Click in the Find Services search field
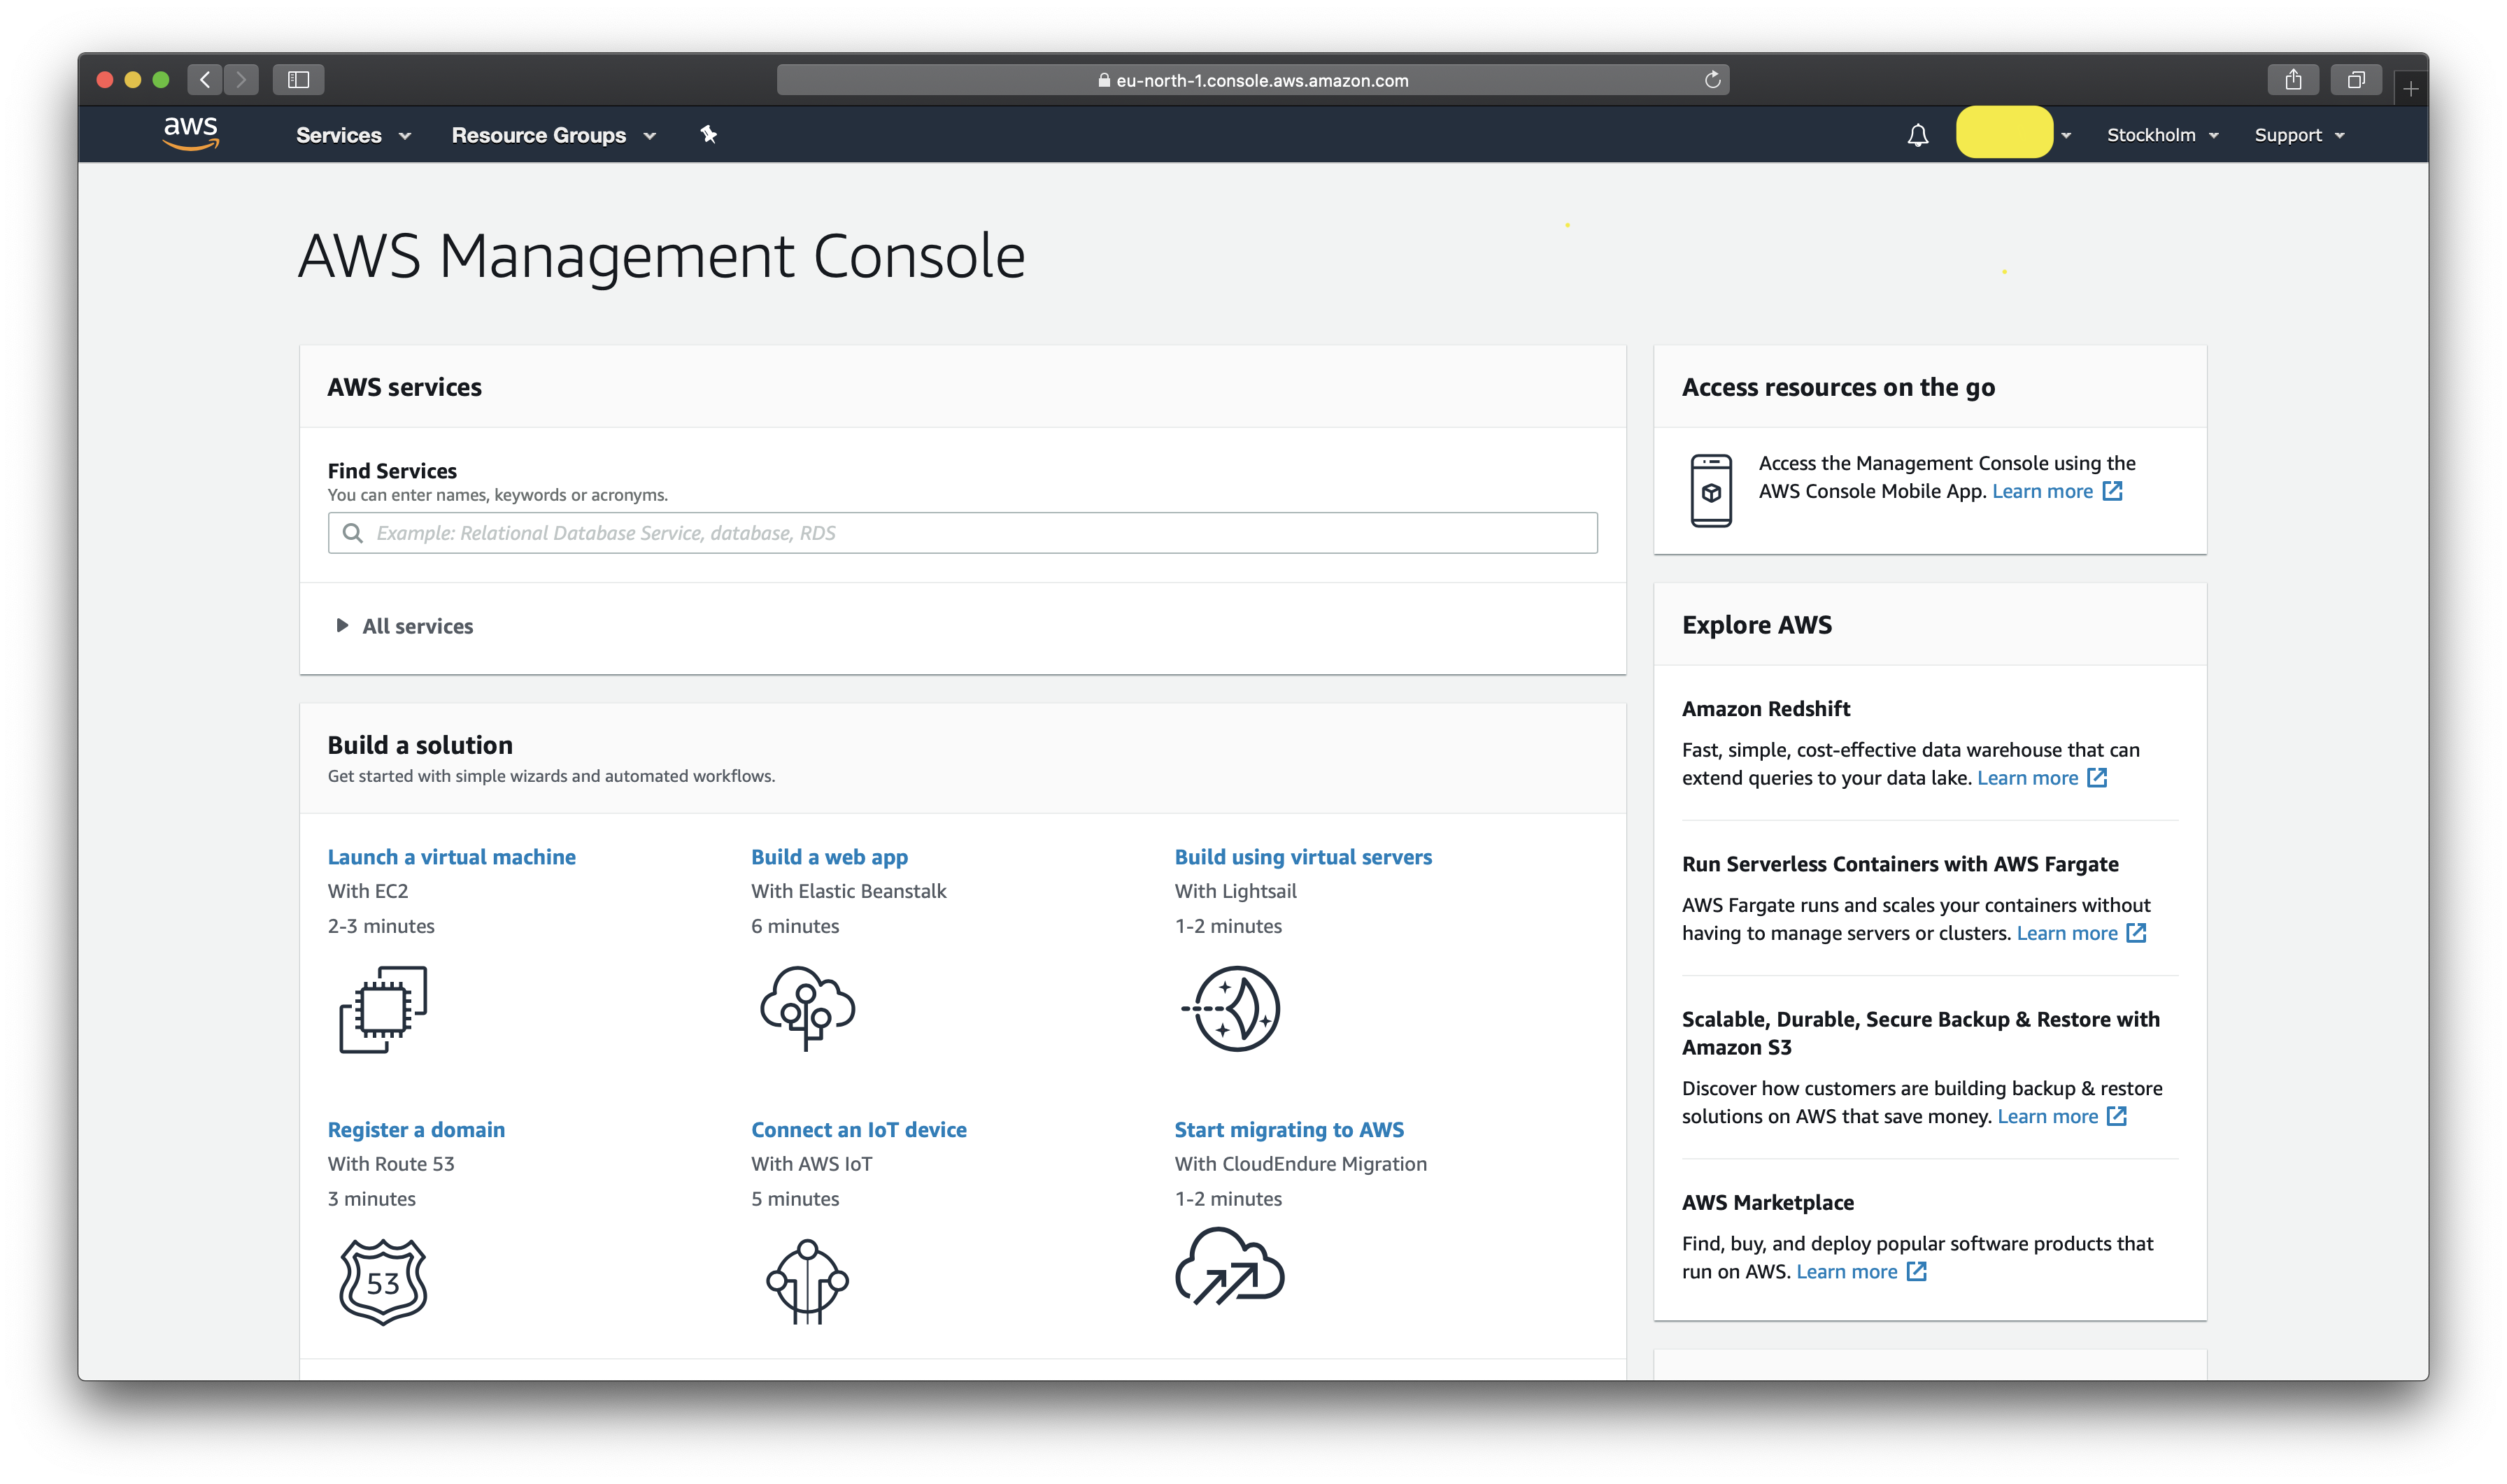The height and width of the screenshot is (1484, 2507). coord(962,533)
